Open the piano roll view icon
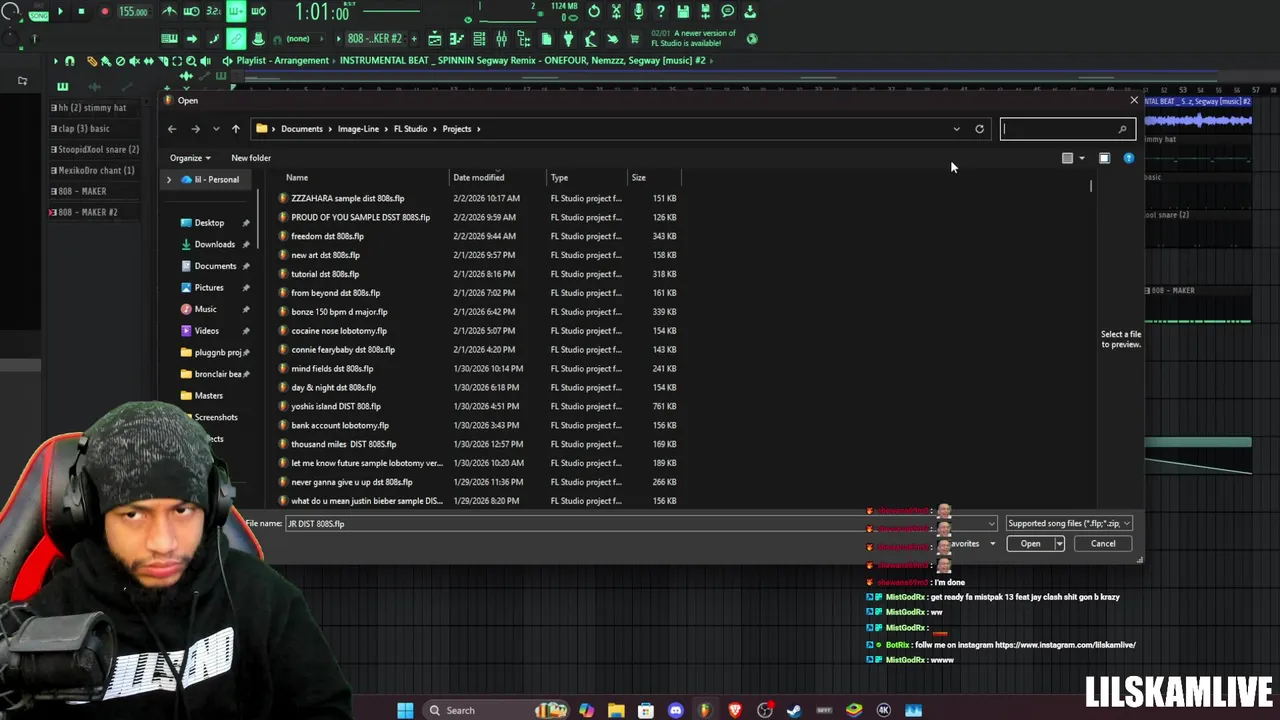This screenshot has width=1280, height=720. (x=457, y=38)
